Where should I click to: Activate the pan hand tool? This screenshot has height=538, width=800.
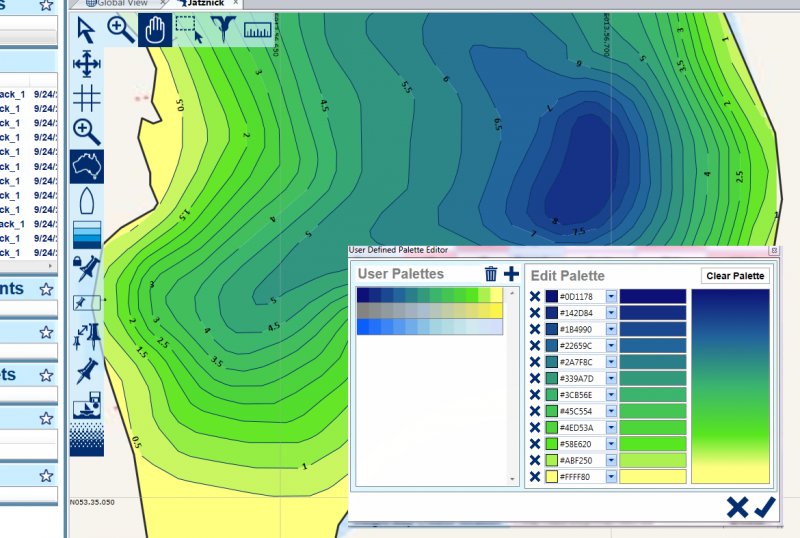[x=154, y=30]
